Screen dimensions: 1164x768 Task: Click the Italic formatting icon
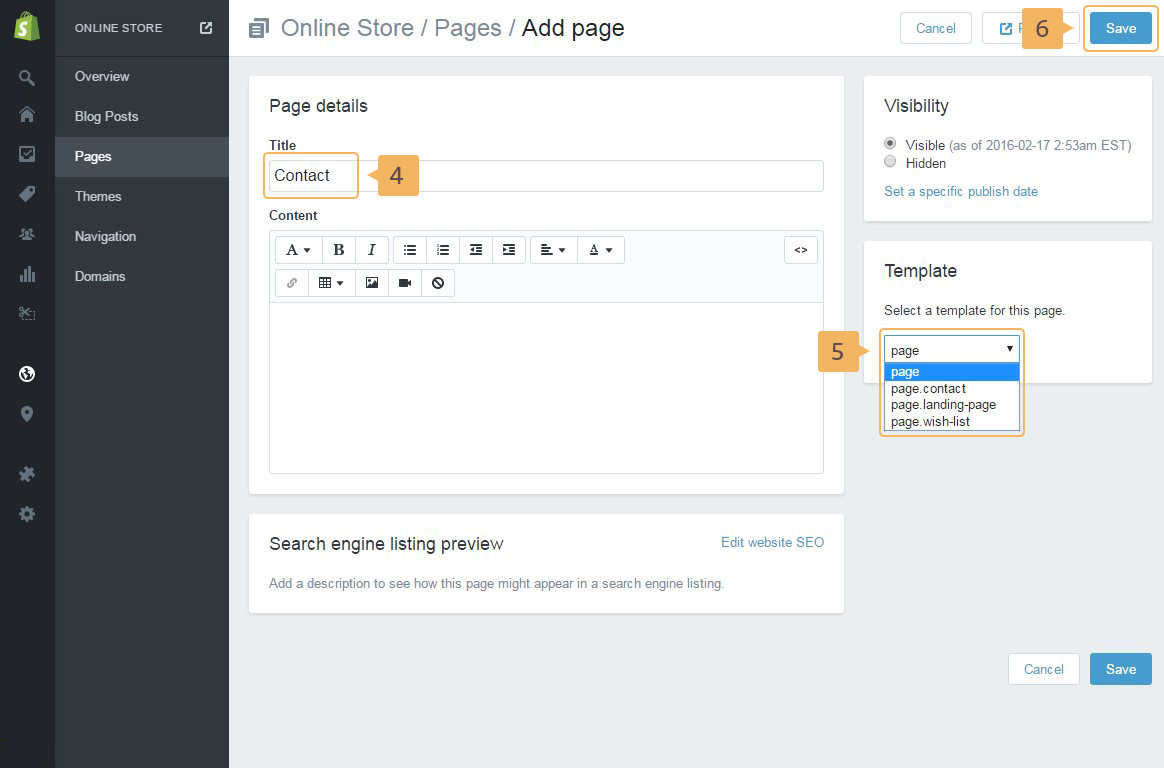click(372, 250)
